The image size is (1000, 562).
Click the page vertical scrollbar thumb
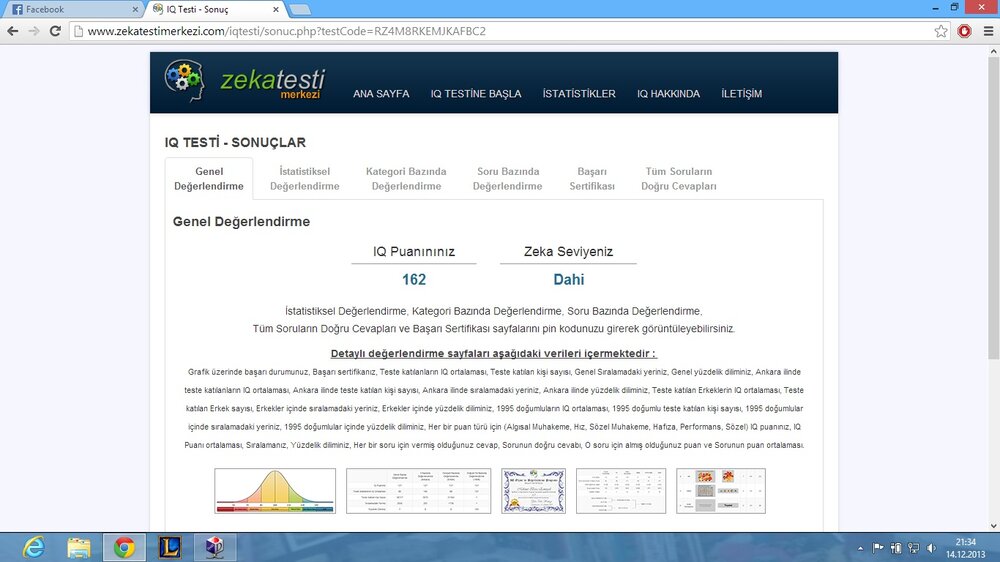(994, 207)
